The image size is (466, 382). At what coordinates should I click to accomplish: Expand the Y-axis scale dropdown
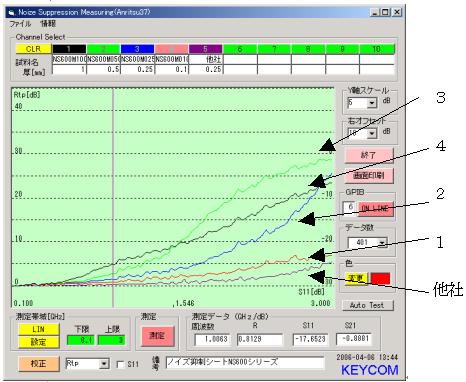point(371,103)
